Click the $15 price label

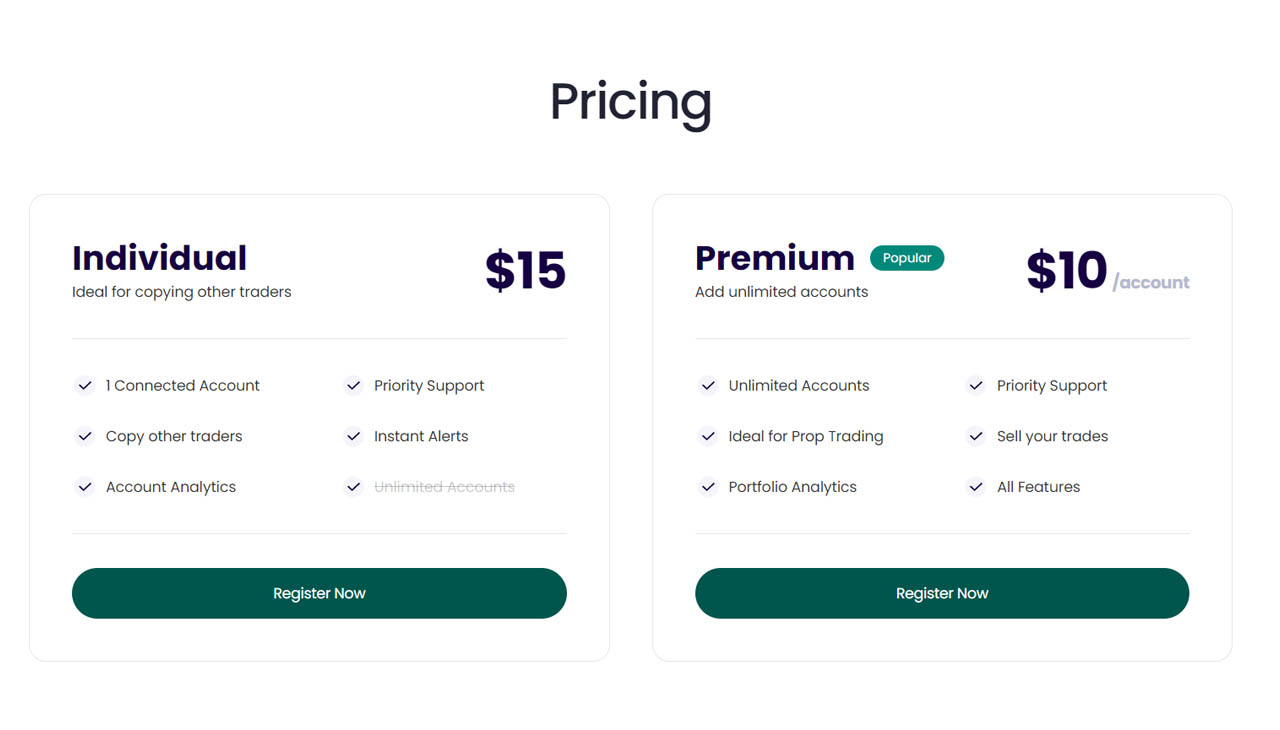tap(525, 271)
